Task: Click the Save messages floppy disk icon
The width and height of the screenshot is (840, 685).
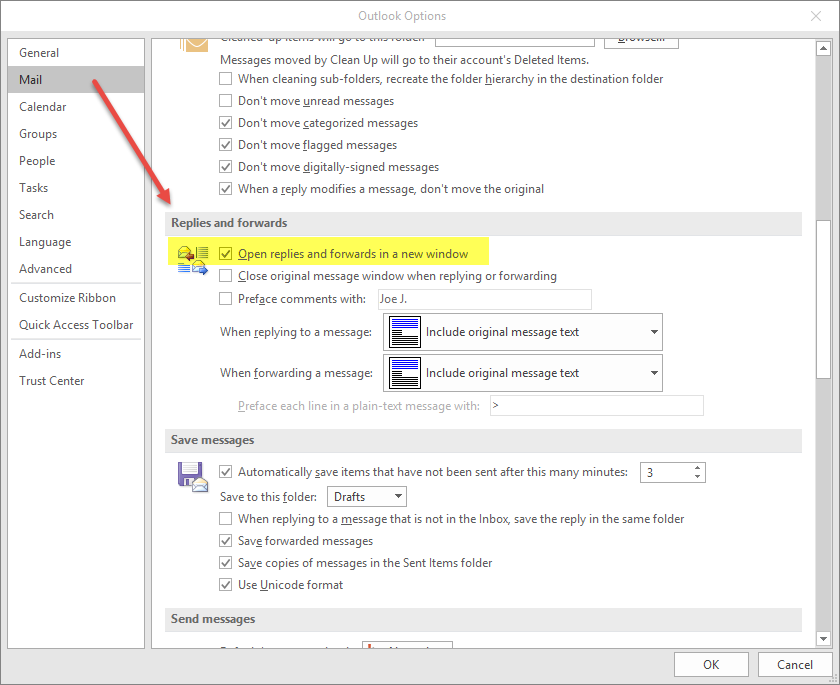Action: [x=192, y=477]
